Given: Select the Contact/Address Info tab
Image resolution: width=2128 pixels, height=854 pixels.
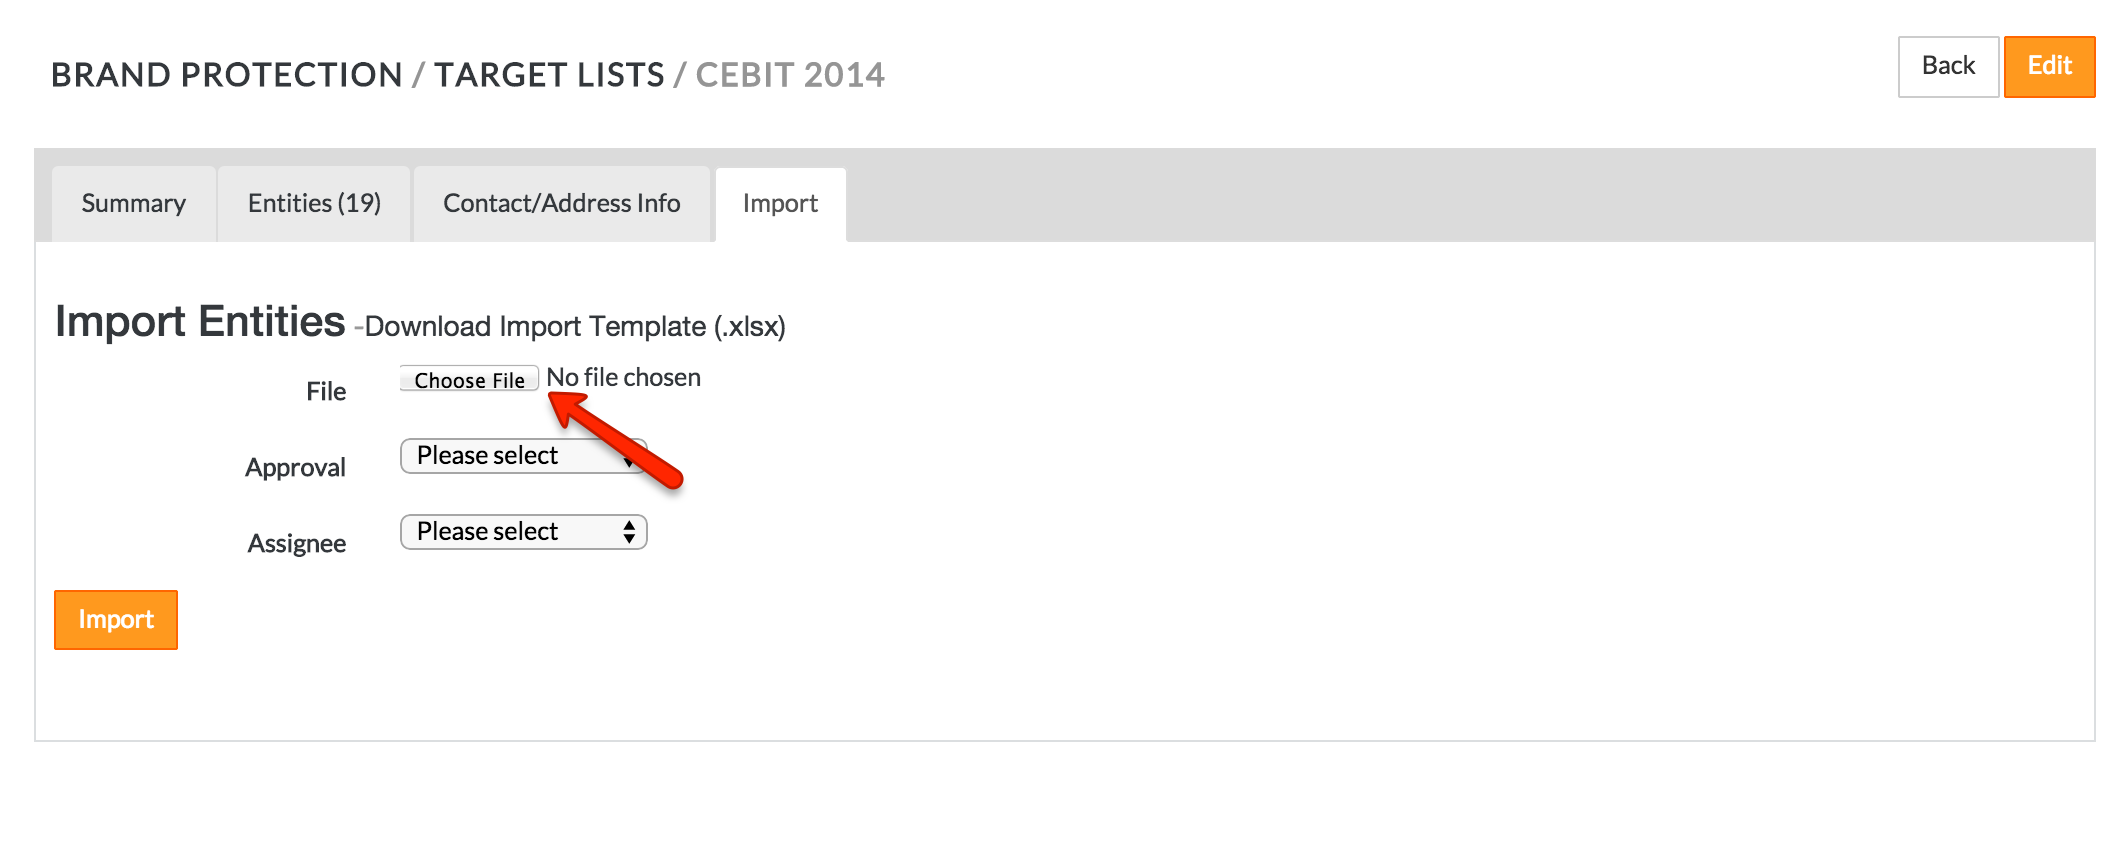Looking at the screenshot, I should 562,203.
